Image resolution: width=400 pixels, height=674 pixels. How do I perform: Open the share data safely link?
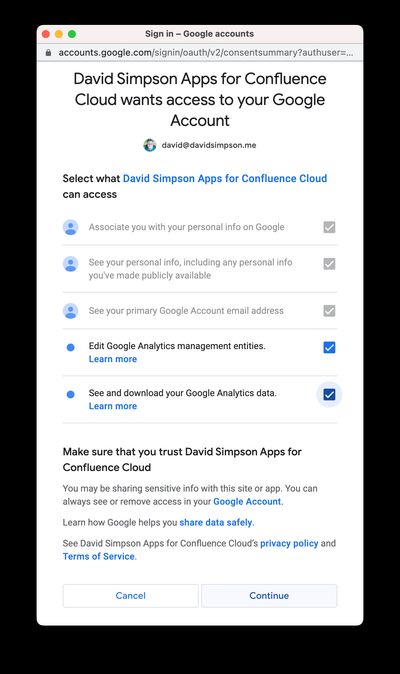[x=216, y=522]
